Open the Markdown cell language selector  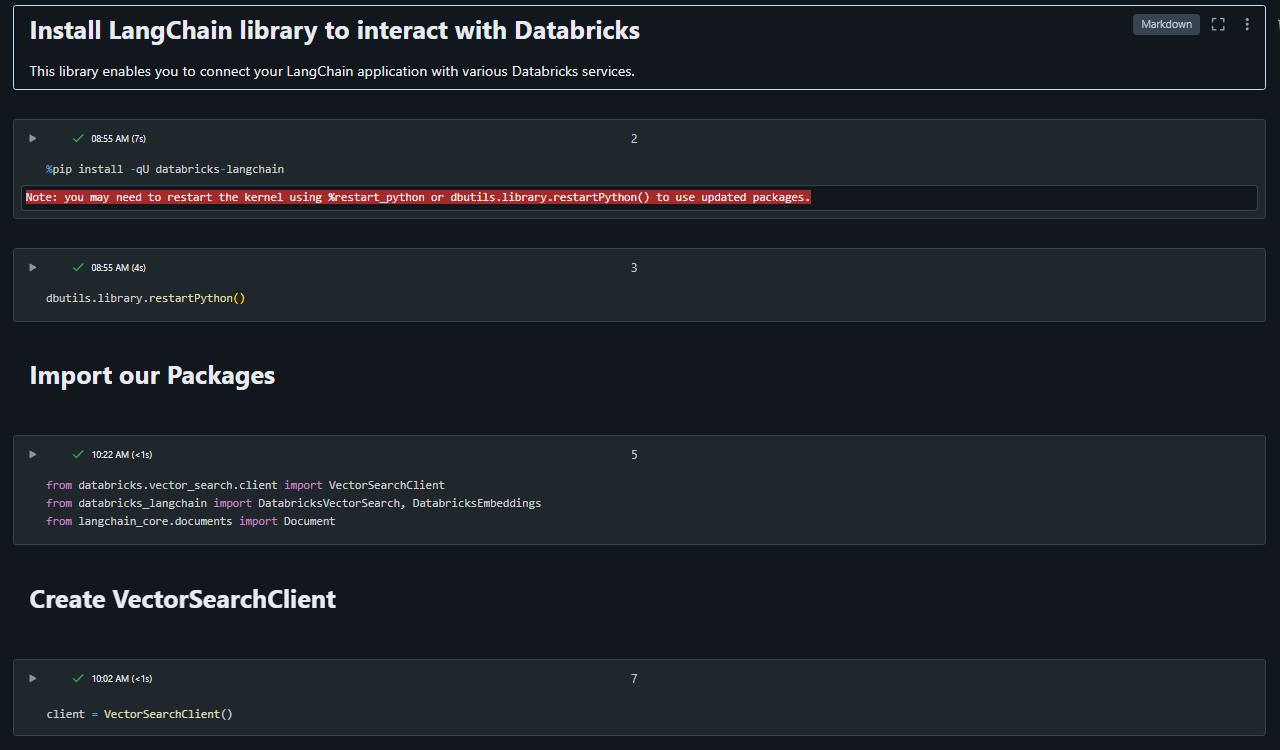pyautogui.click(x=1166, y=24)
